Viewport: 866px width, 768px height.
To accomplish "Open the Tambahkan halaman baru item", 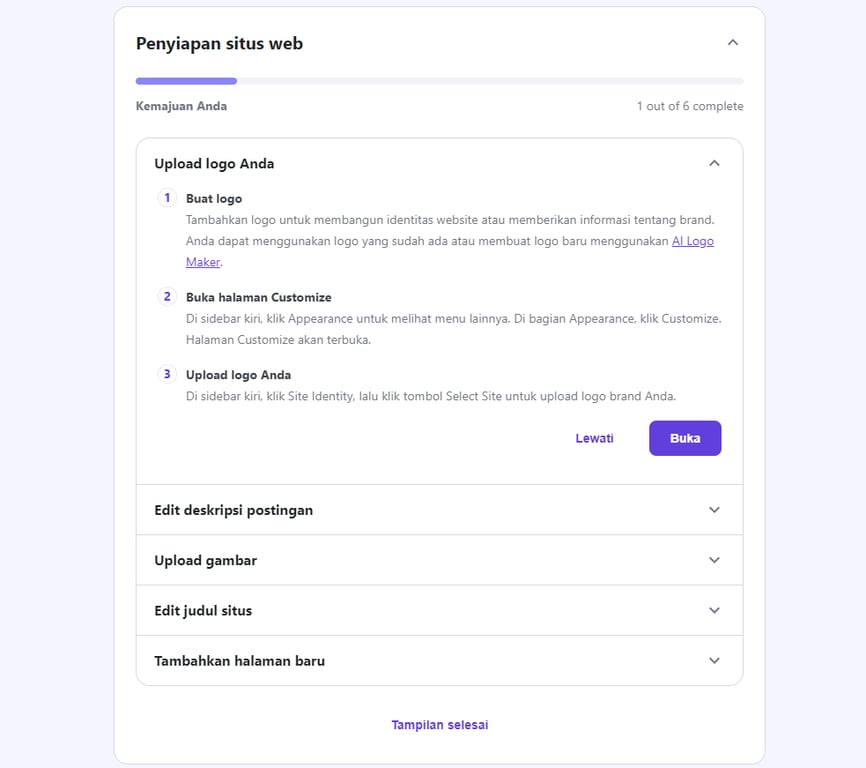I will 240,661.
